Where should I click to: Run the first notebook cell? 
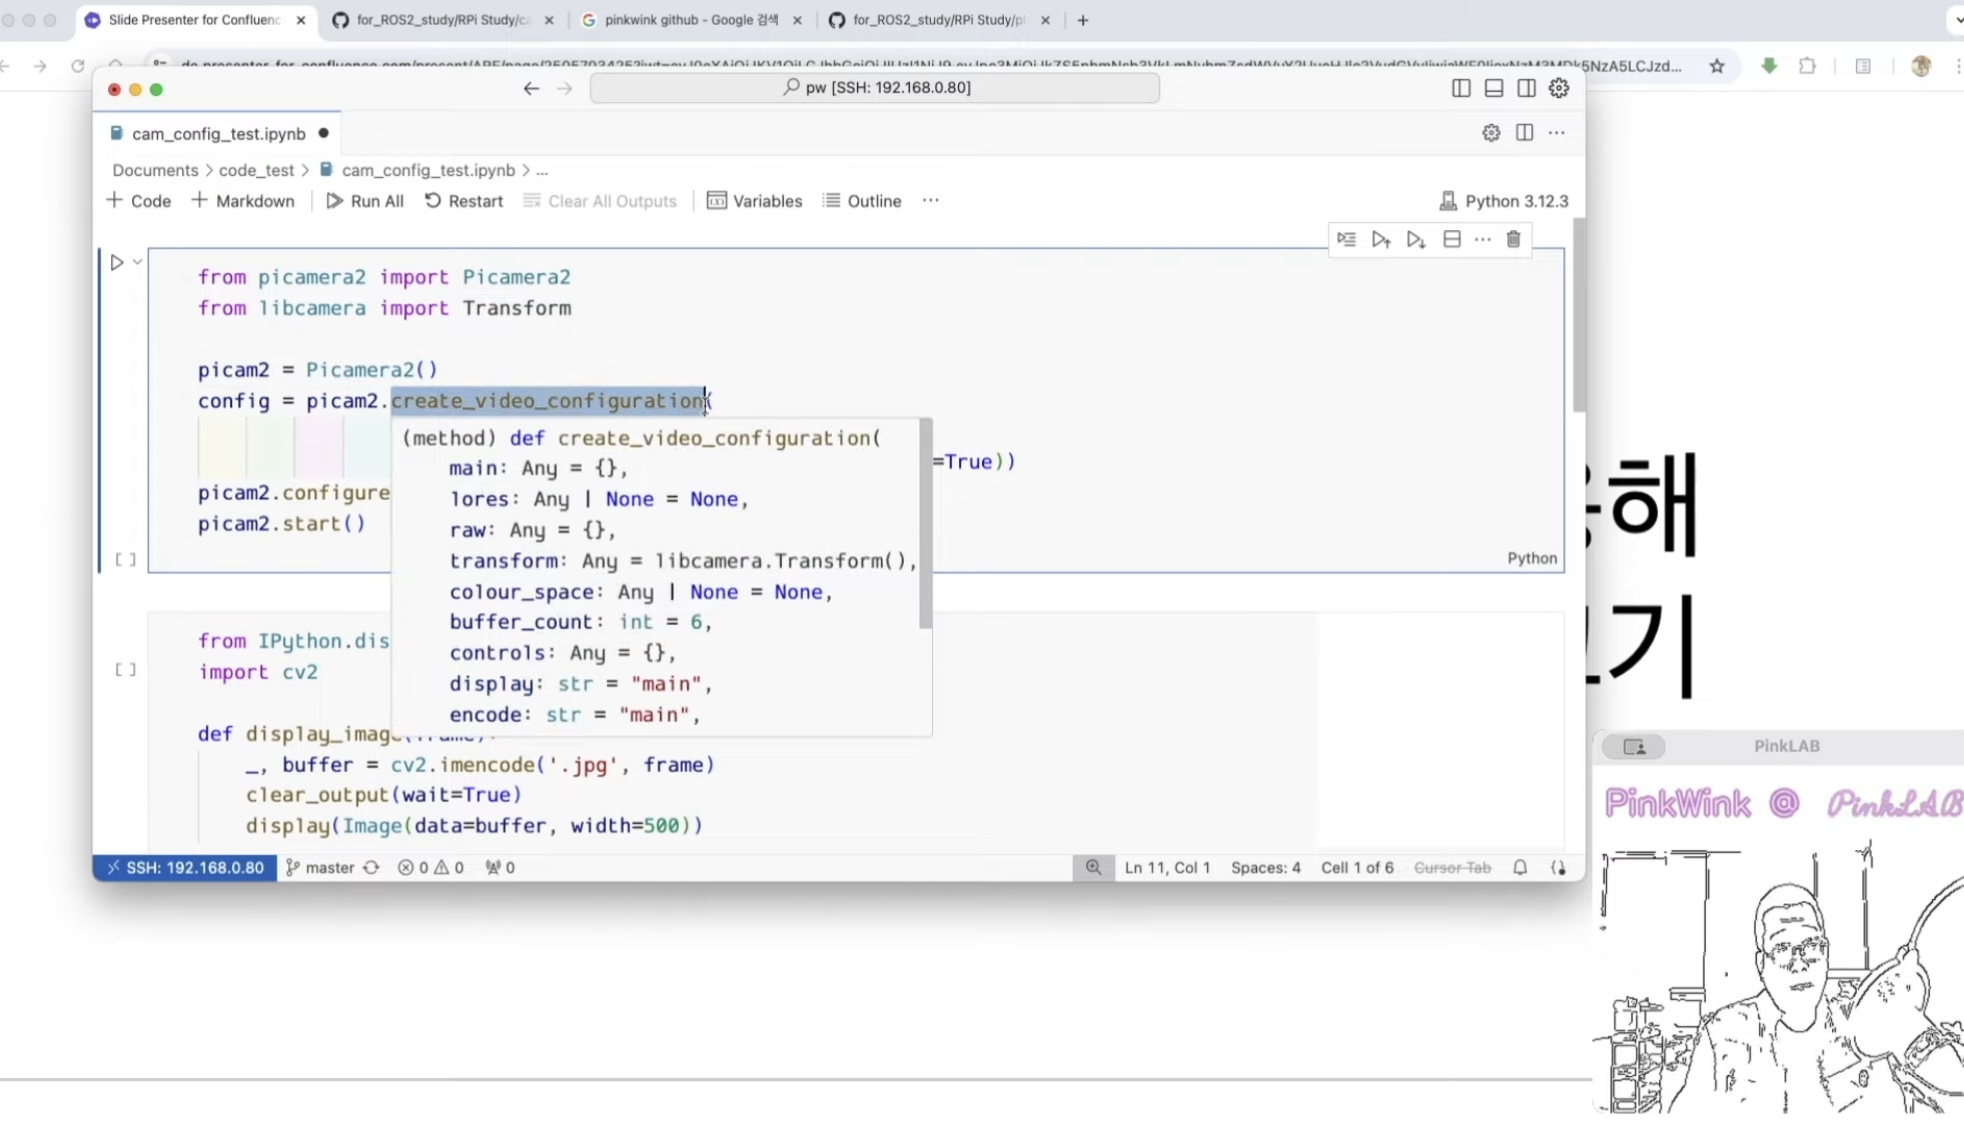(117, 262)
